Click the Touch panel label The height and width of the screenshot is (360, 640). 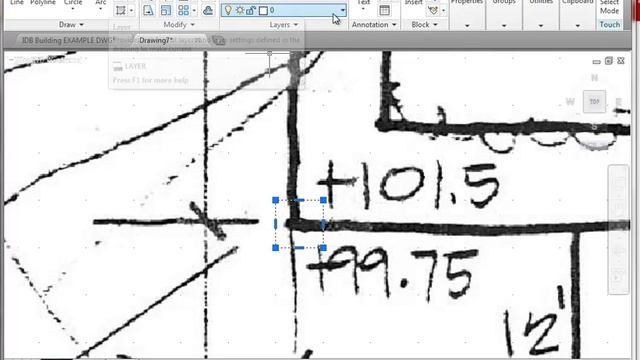(x=609, y=24)
